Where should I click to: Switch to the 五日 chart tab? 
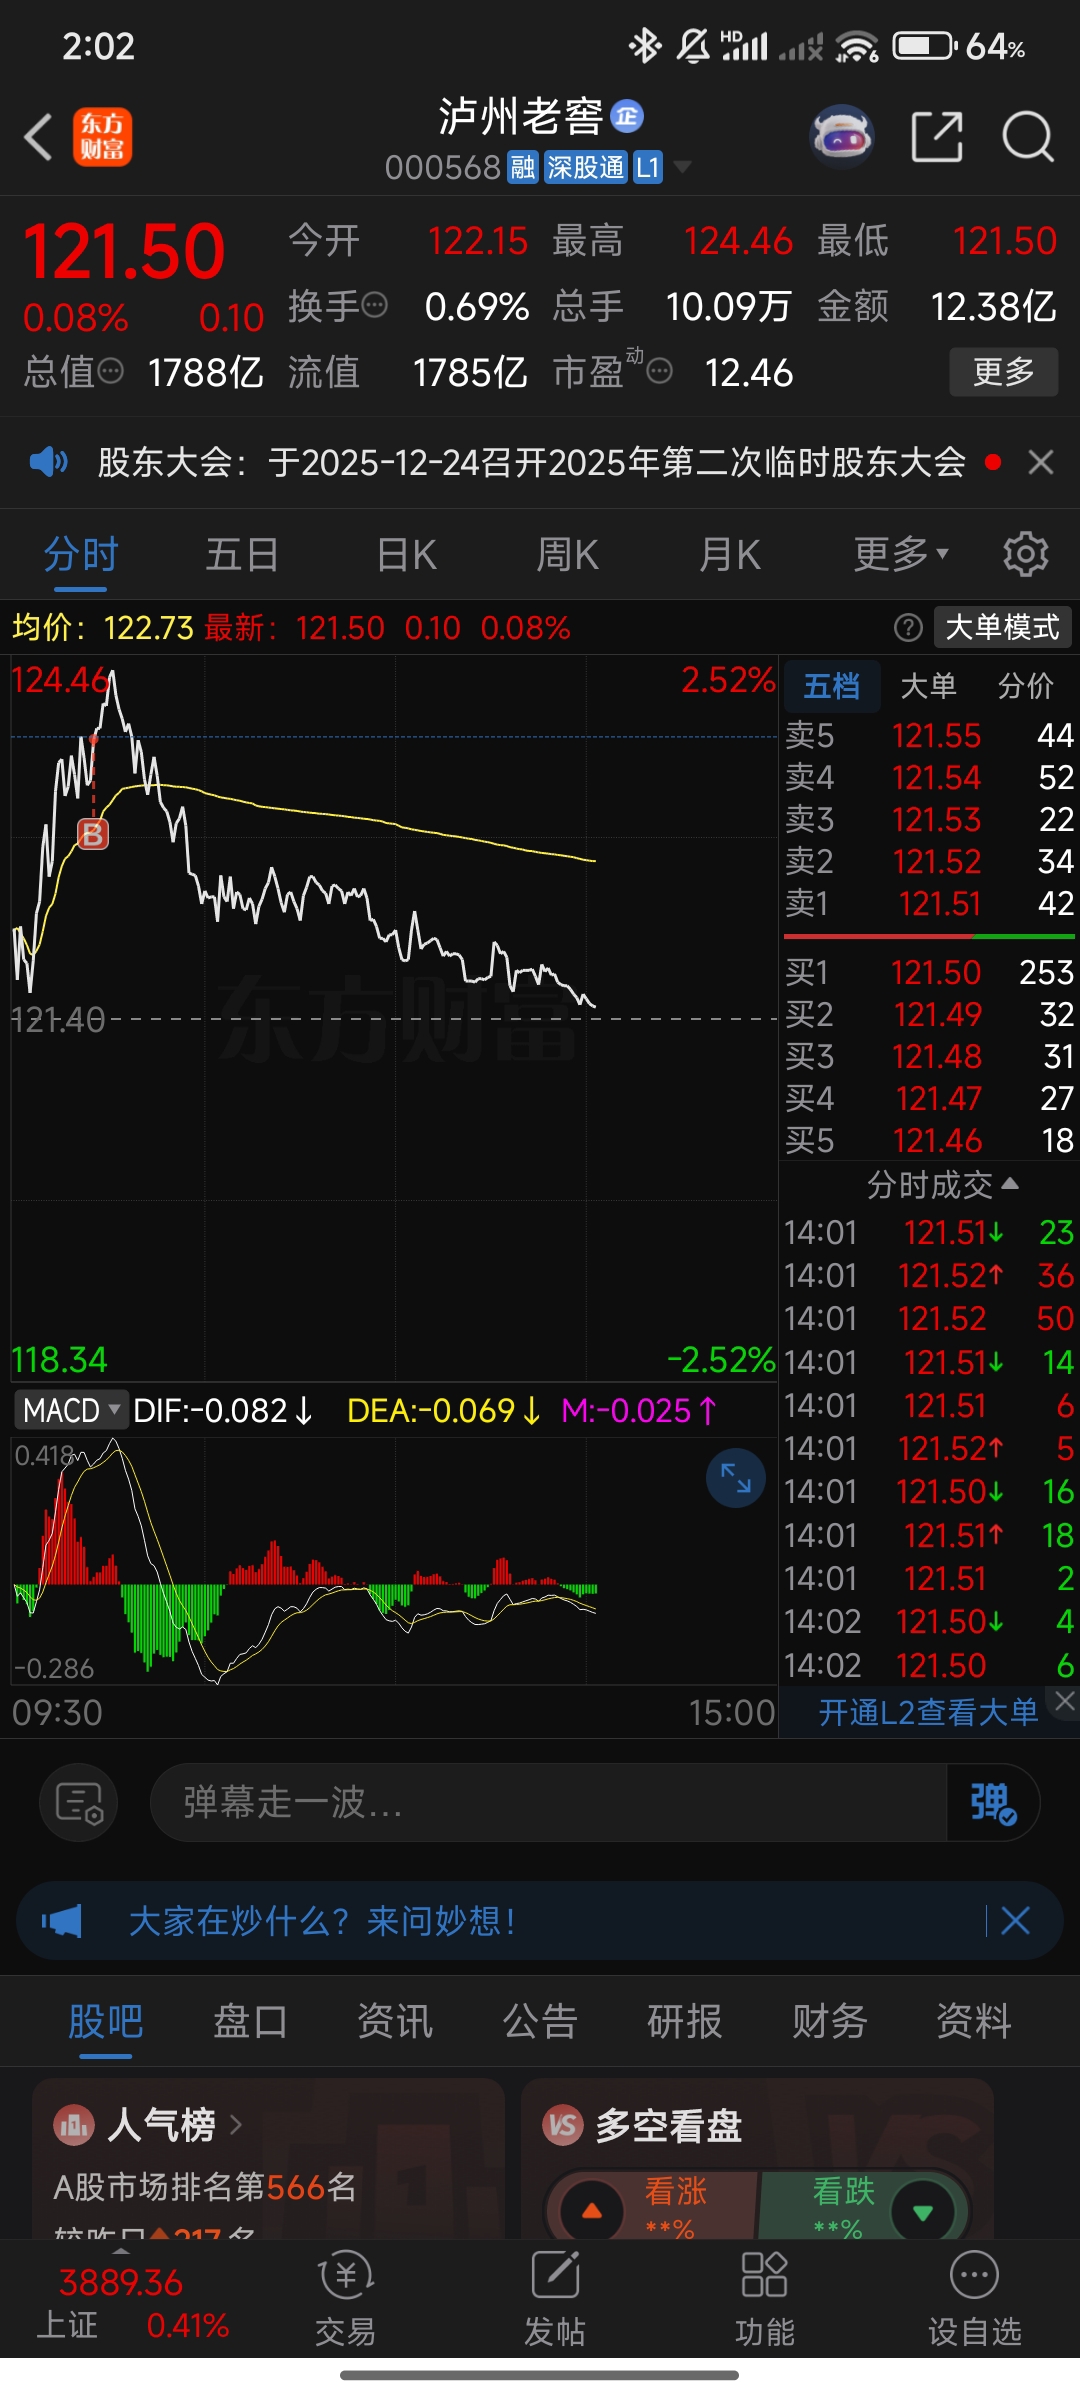[242, 554]
